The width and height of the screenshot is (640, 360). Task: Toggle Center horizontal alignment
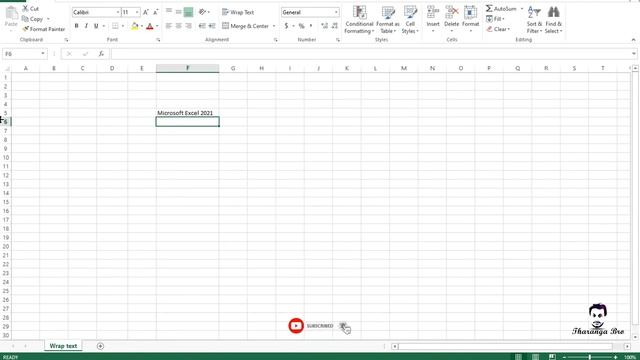pos(178,26)
